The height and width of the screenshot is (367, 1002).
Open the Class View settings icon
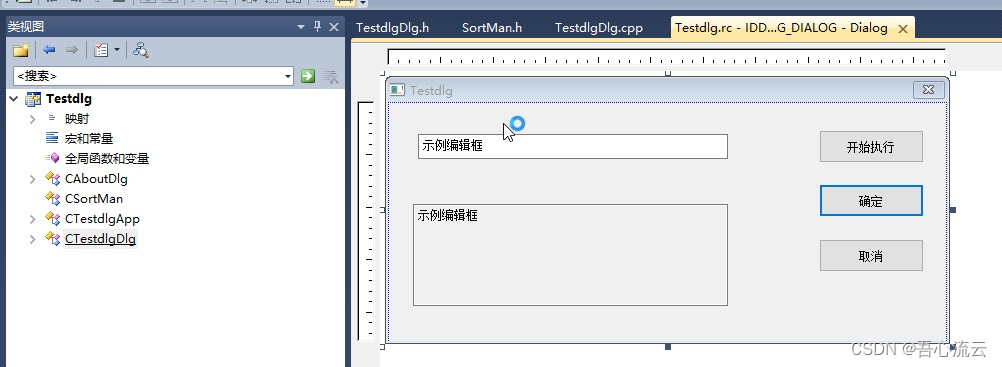point(101,51)
